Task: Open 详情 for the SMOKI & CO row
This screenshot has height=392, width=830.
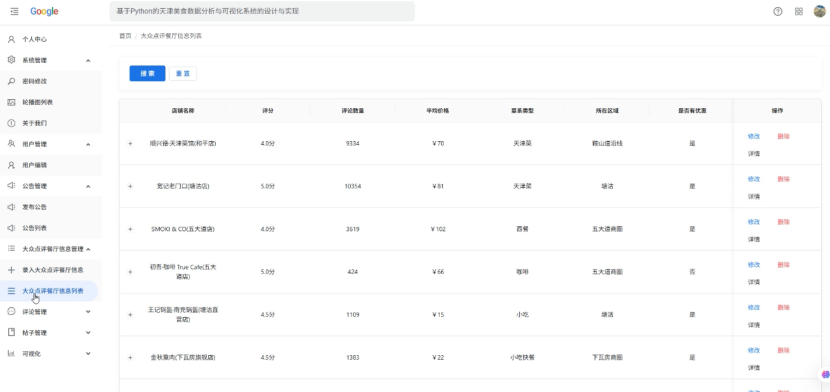Action: [x=754, y=239]
